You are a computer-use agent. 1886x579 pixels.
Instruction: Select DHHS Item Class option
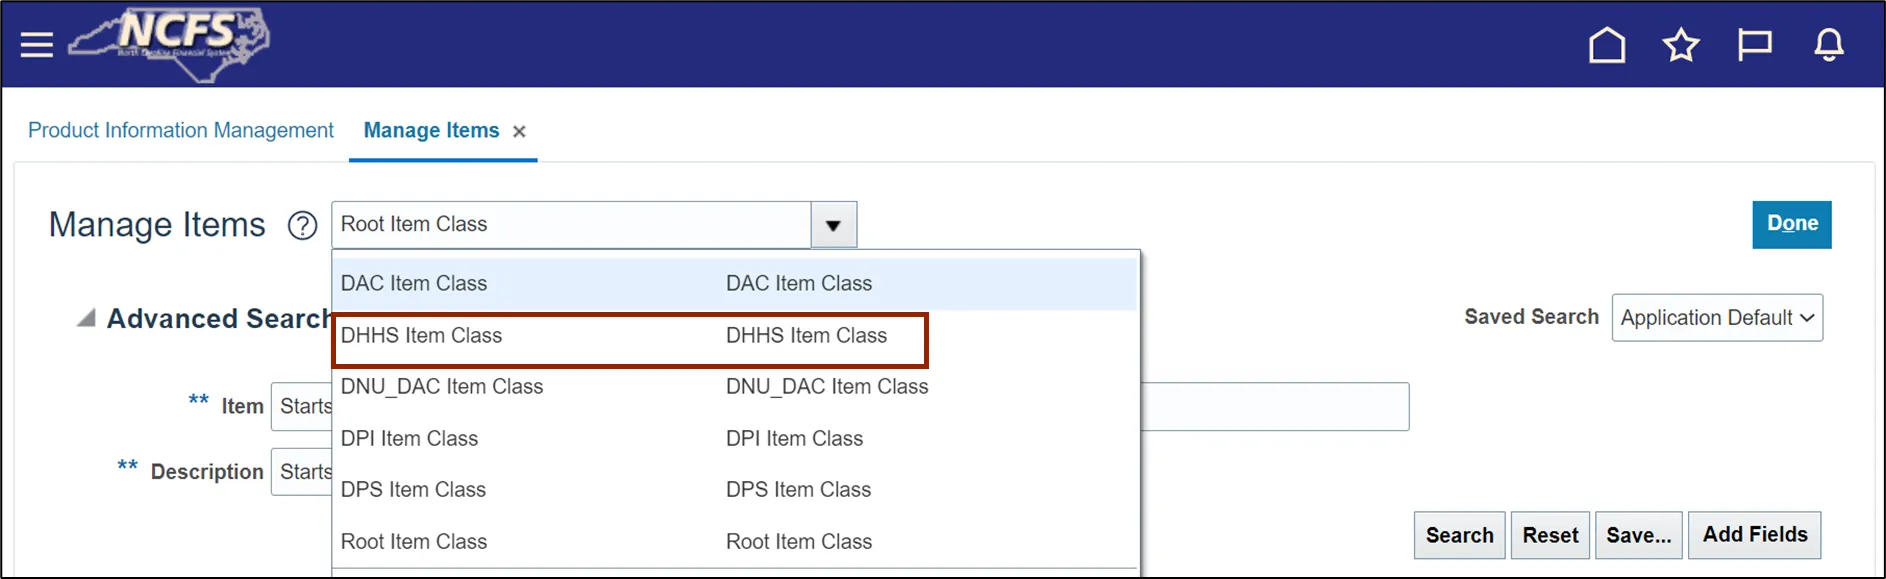[421, 336]
